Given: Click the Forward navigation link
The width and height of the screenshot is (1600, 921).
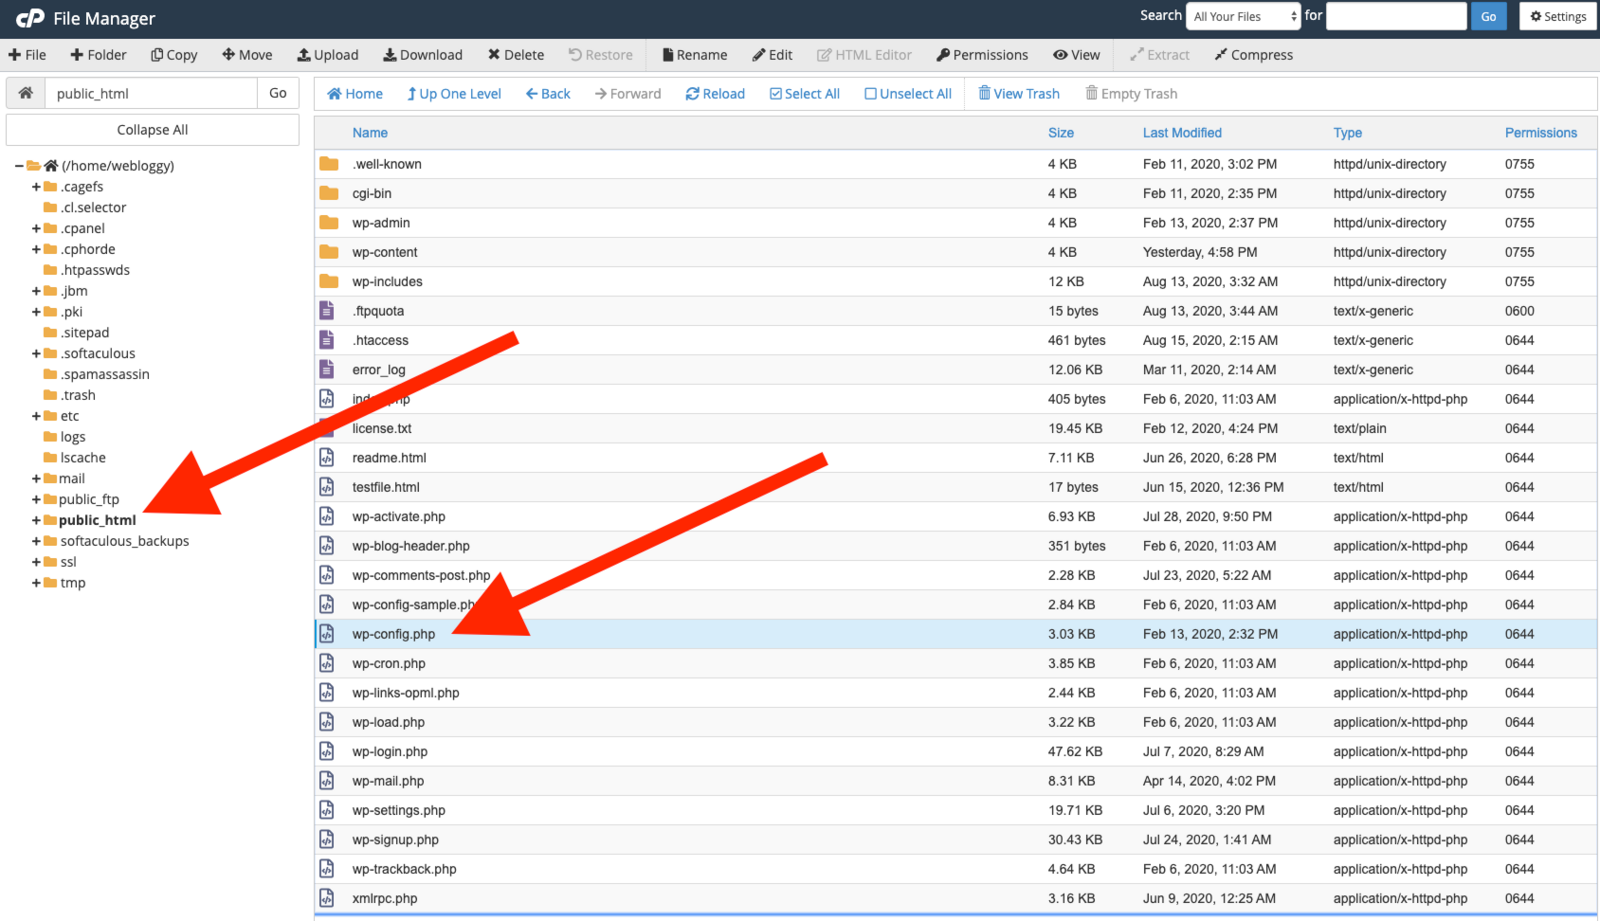Looking at the screenshot, I should 628,94.
